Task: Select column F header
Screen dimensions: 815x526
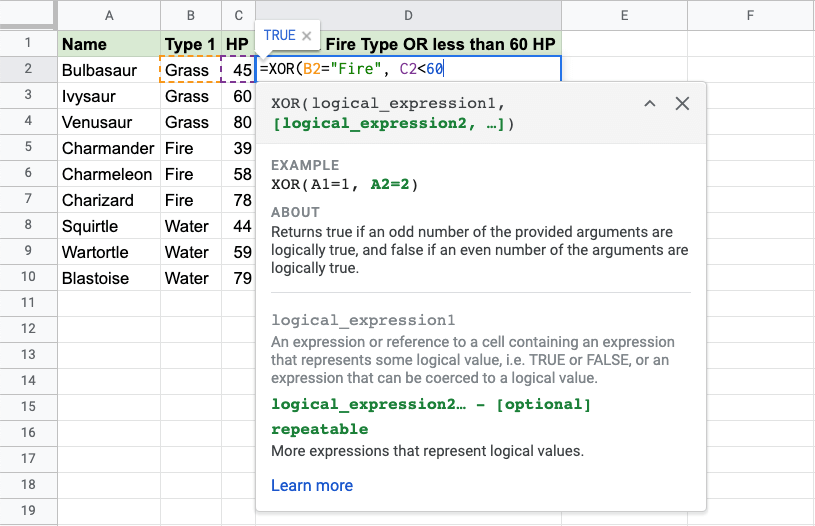Action: [750, 15]
